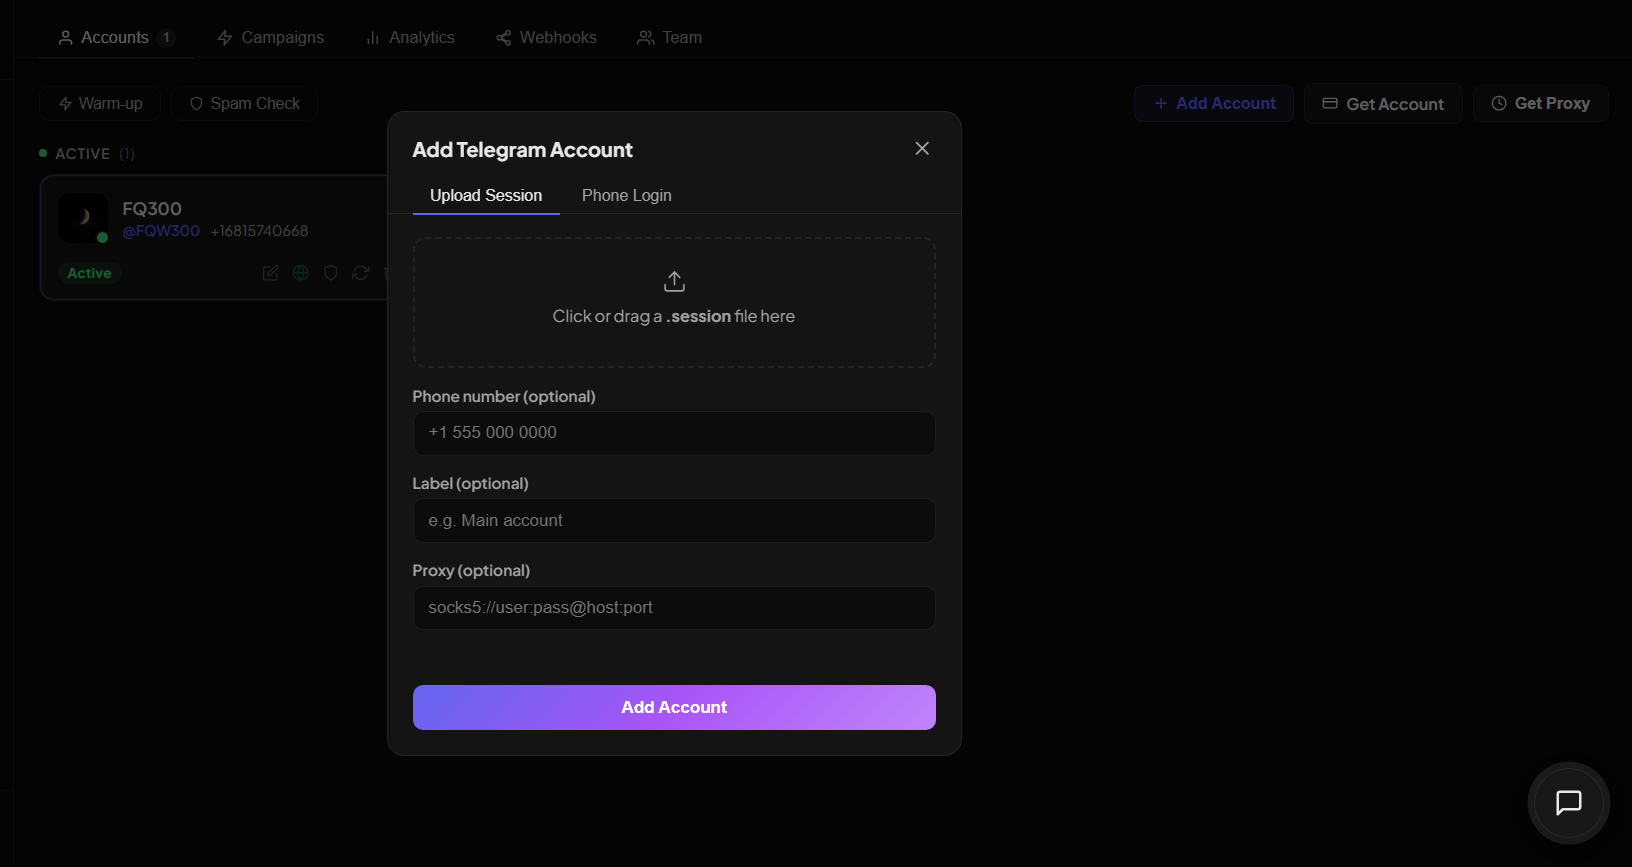Click the '.session file here' drop zone text
The width and height of the screenshot is (1632, 867).
(731, 316)
